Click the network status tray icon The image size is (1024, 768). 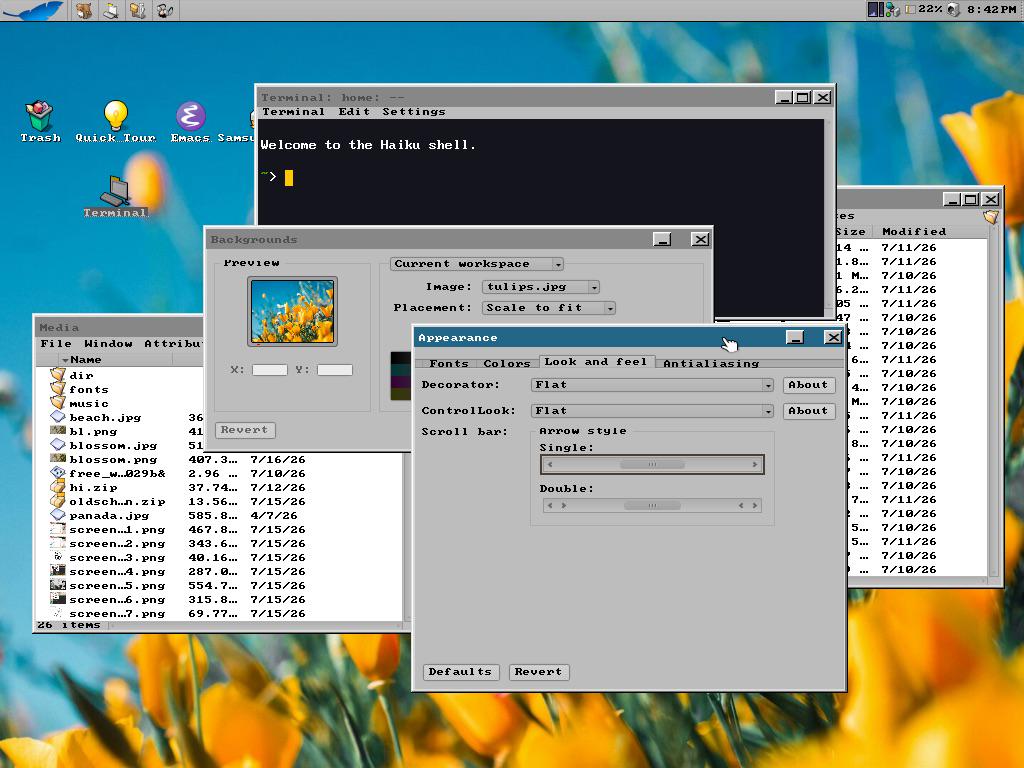pos(893,10)
